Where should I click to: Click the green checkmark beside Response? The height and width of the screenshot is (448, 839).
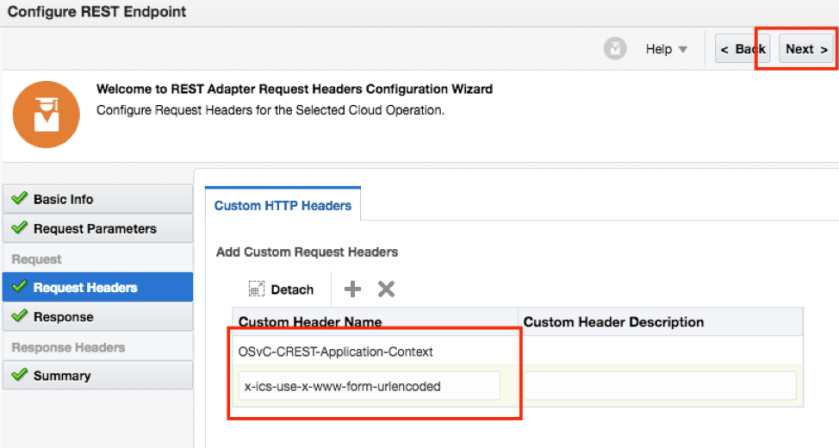click(x=19, y=317)
